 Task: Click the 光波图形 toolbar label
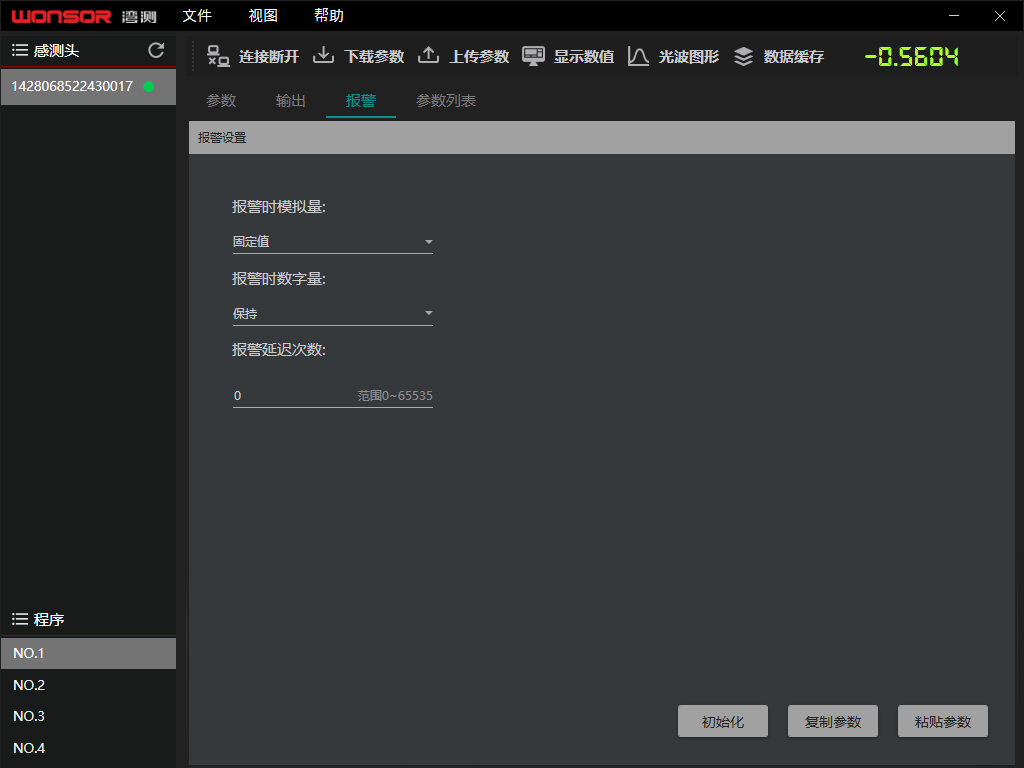tap(689, 57)
